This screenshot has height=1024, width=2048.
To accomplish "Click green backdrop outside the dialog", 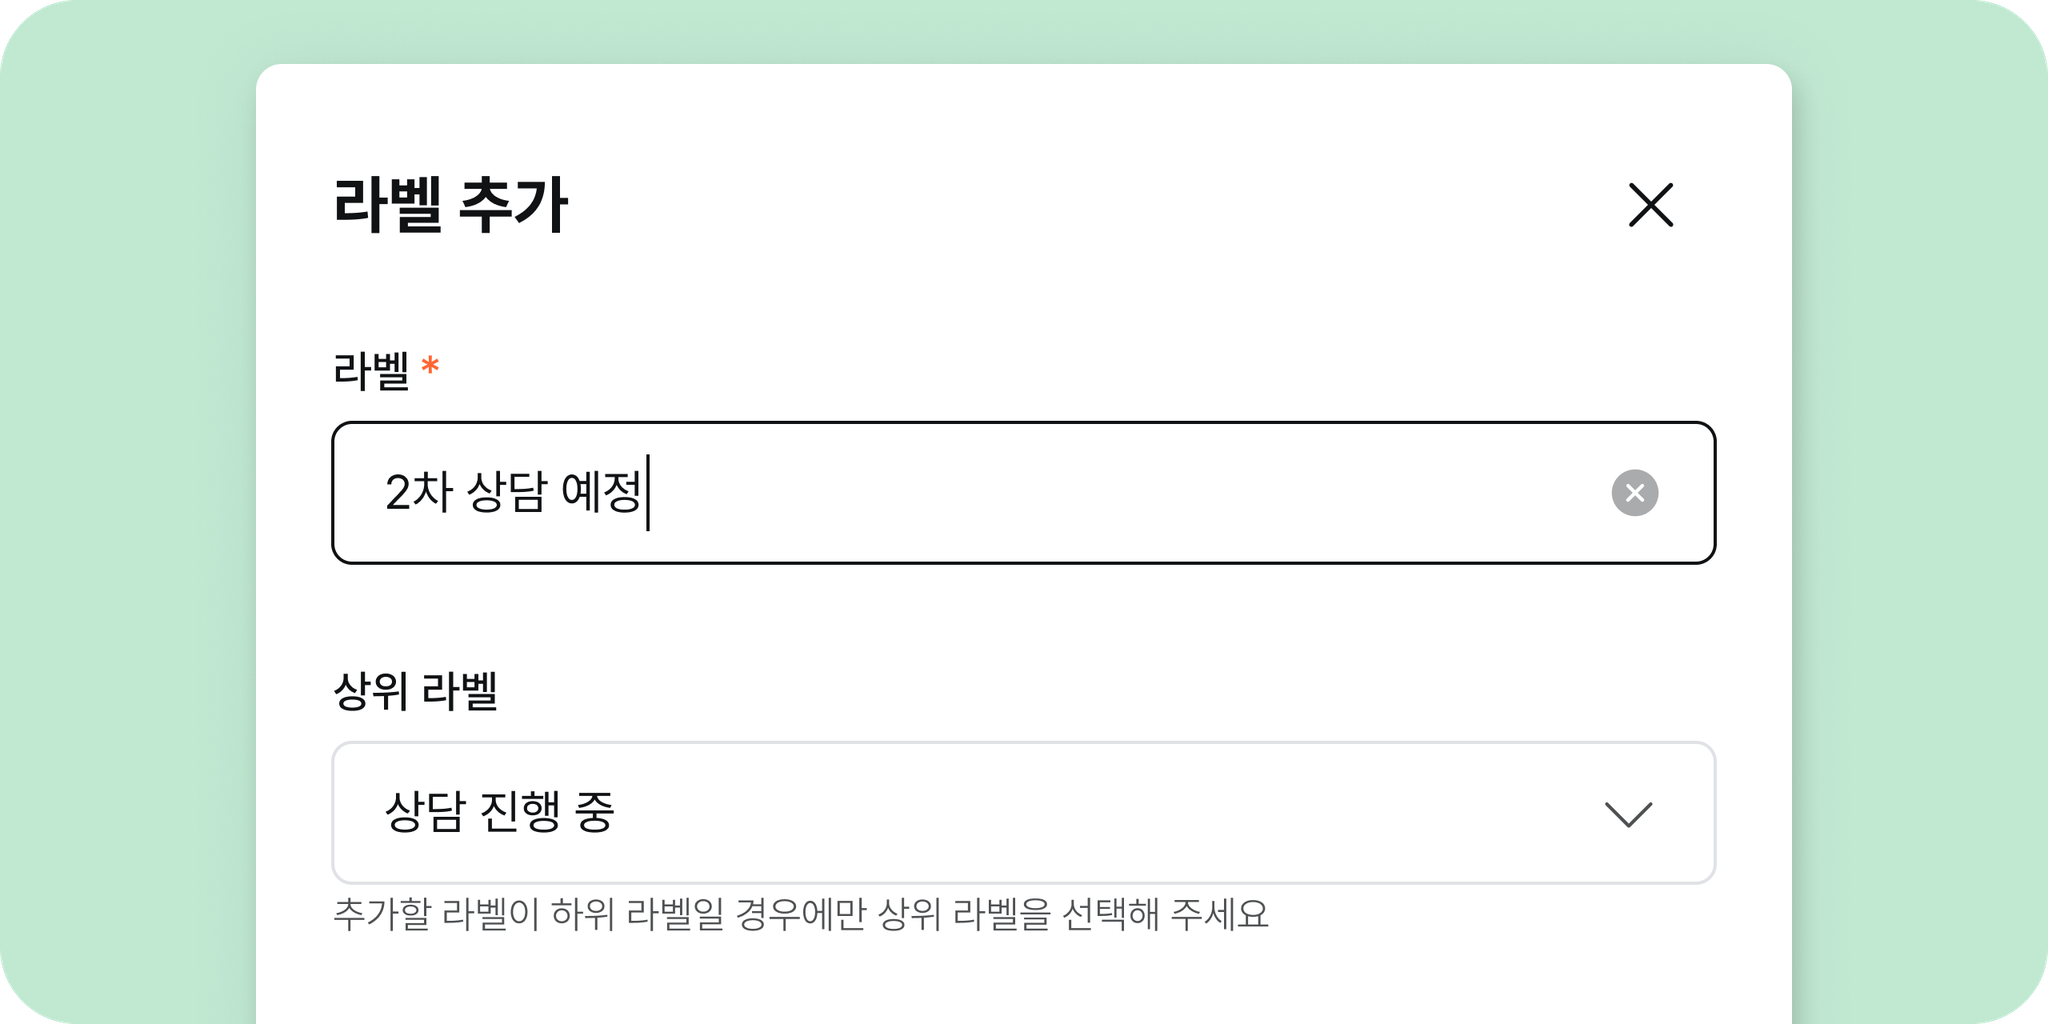I will [128, 512].
